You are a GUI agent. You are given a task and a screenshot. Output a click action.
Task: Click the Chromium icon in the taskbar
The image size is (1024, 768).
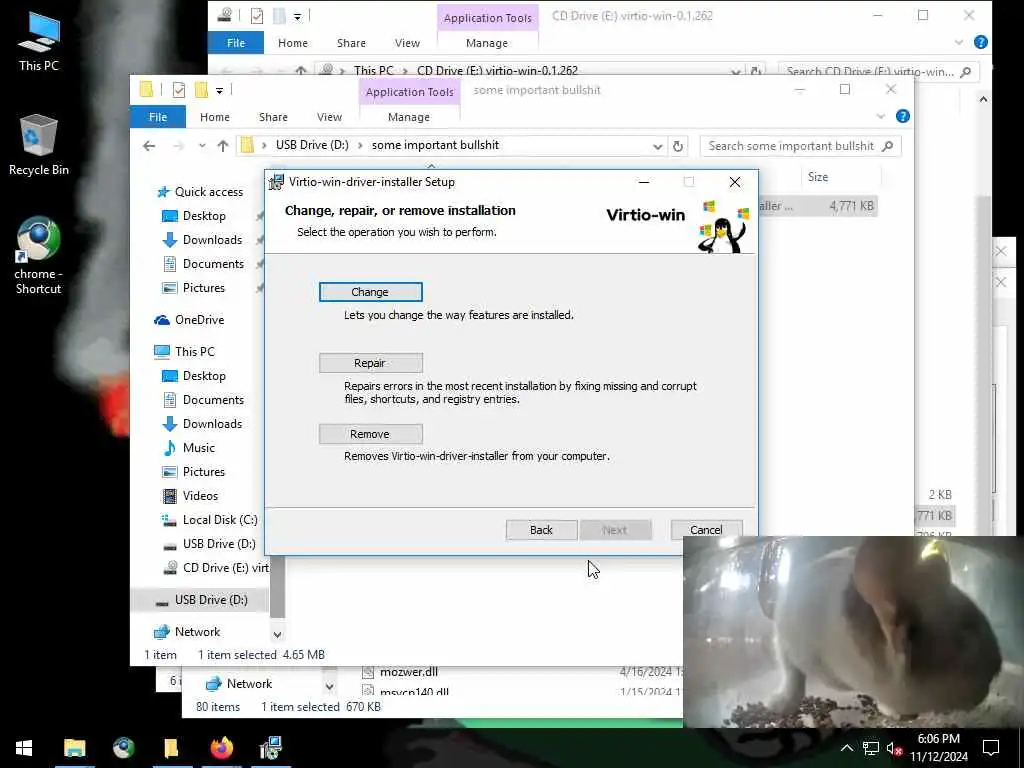(x=123, y=748)
